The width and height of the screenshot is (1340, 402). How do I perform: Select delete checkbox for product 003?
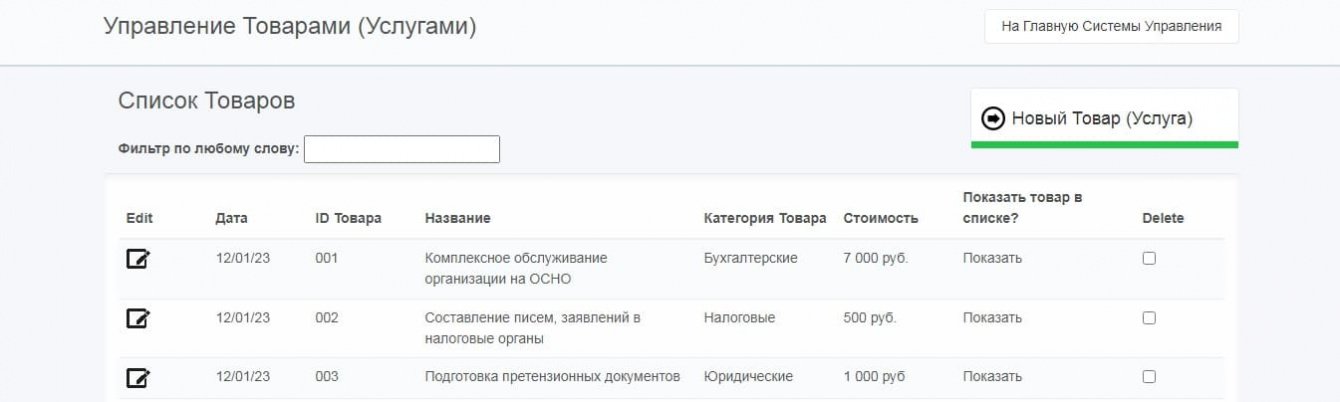point(1149,377)
